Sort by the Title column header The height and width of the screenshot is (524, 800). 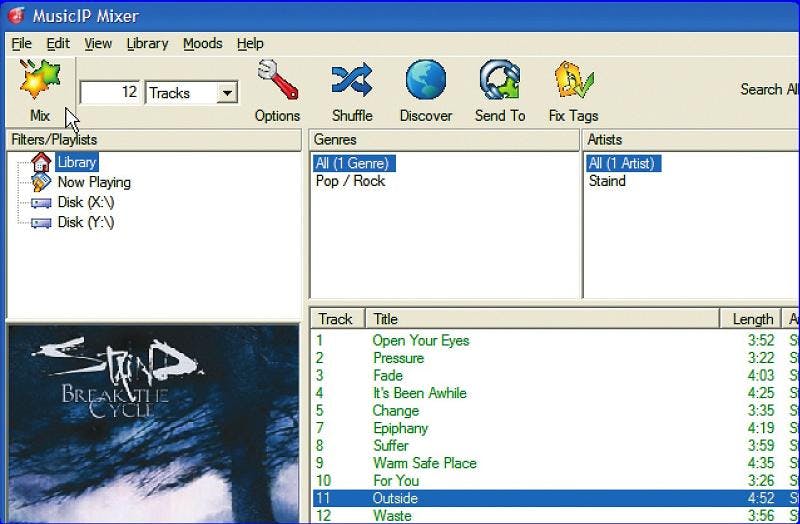pos(542,319)
